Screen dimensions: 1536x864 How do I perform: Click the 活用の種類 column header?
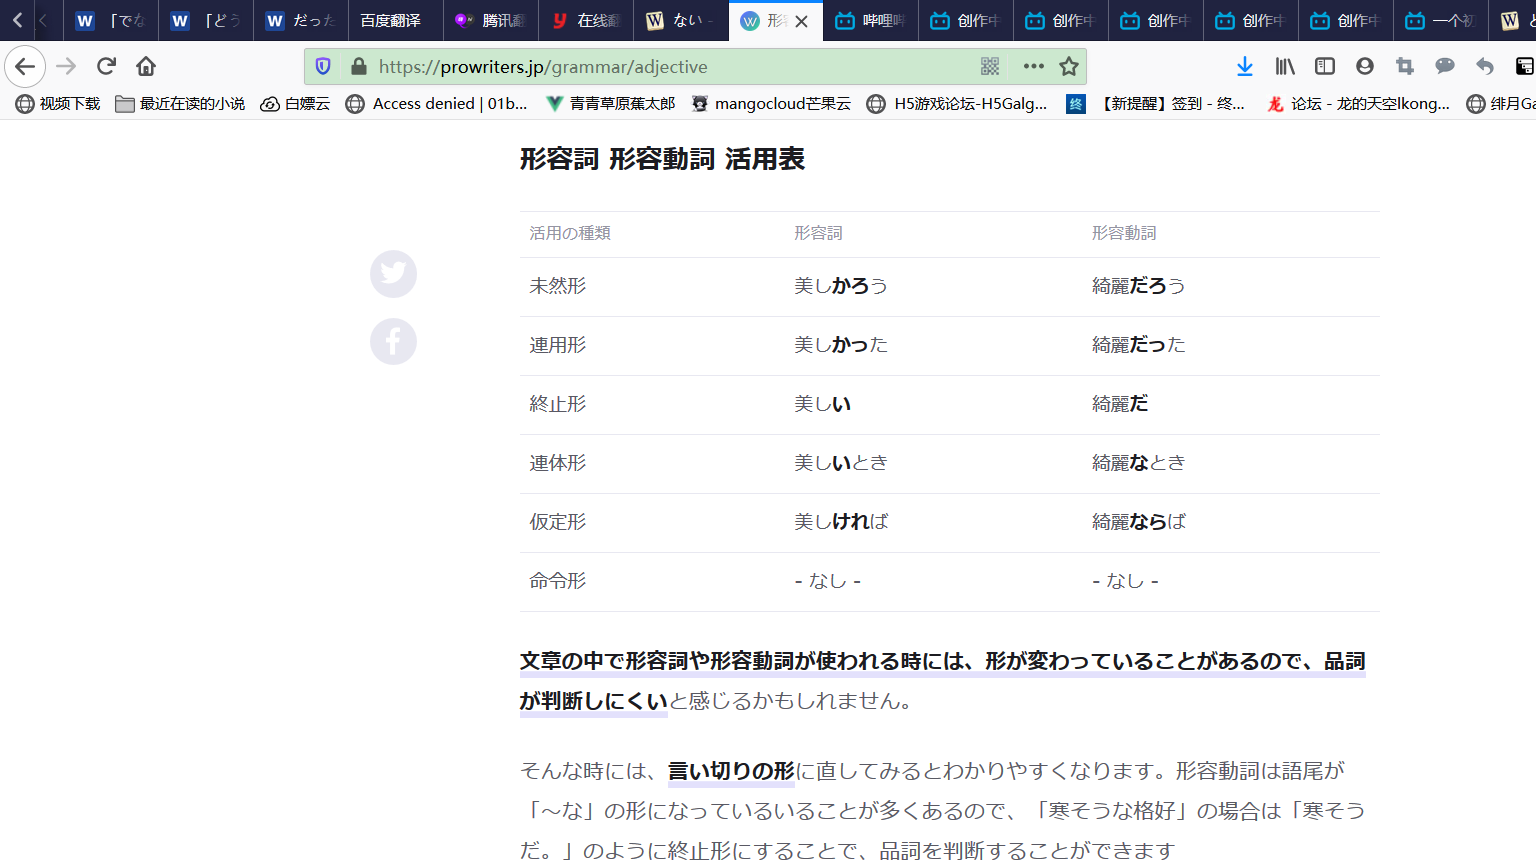(x=570, y=233)
